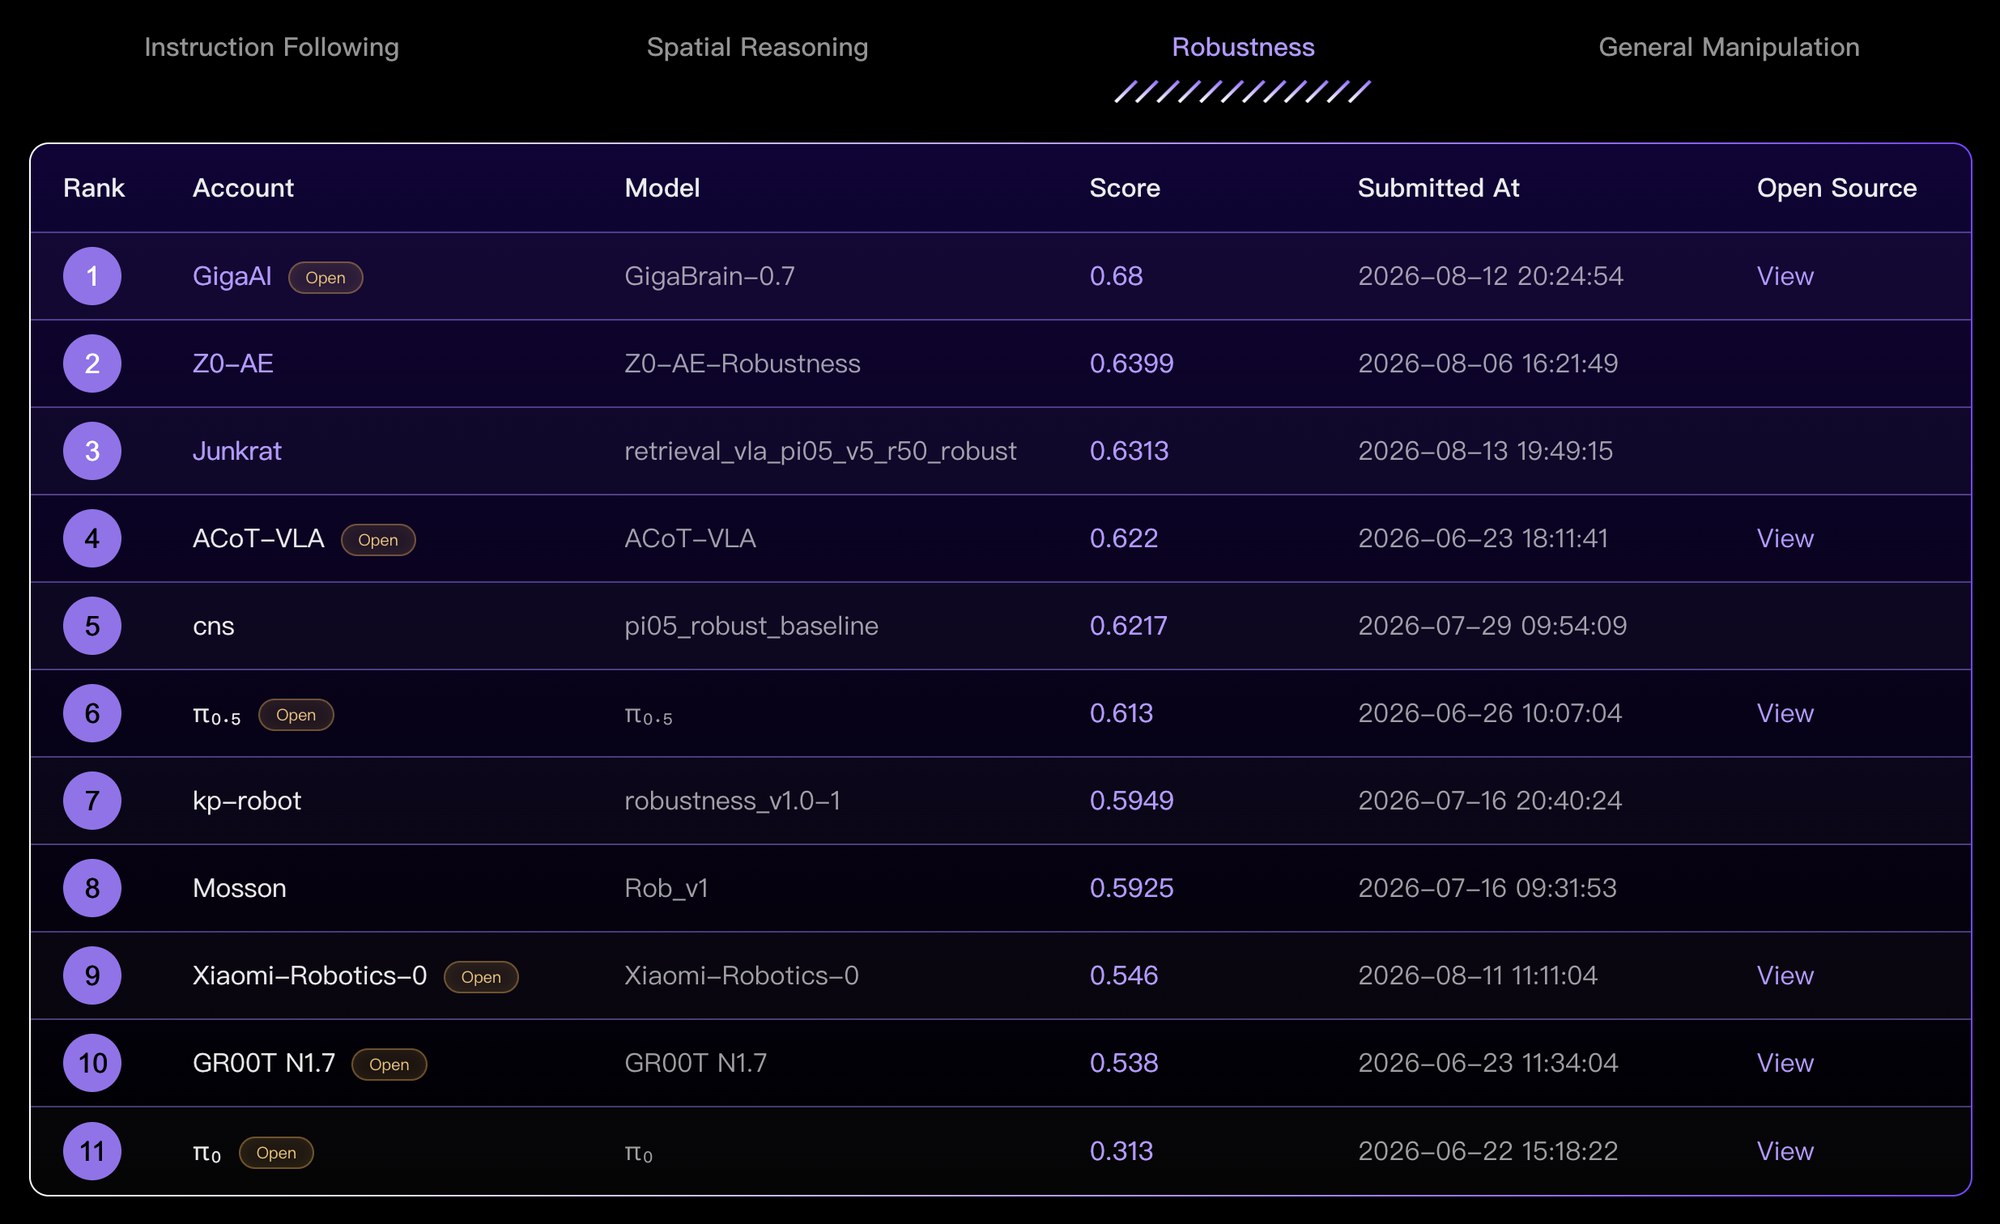Click the Xiaomi-Robotics-0 account name

coord(310,975)
